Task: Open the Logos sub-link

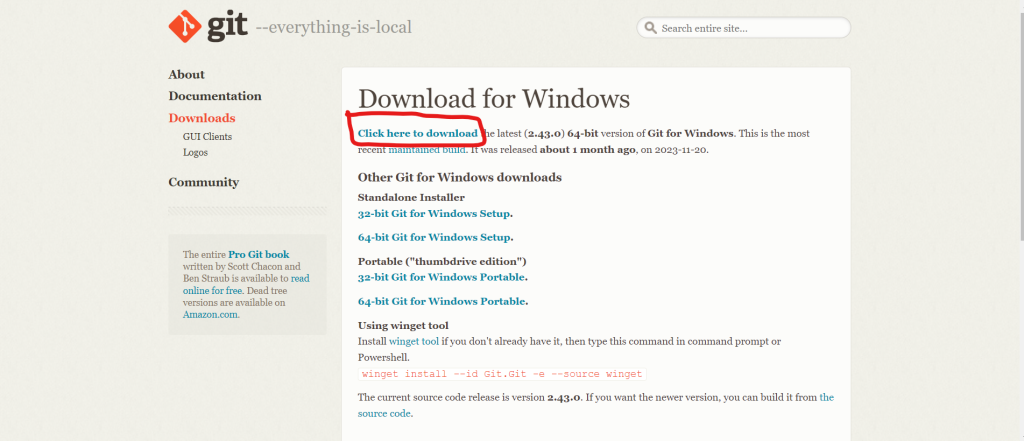Action: pos(195,152)
